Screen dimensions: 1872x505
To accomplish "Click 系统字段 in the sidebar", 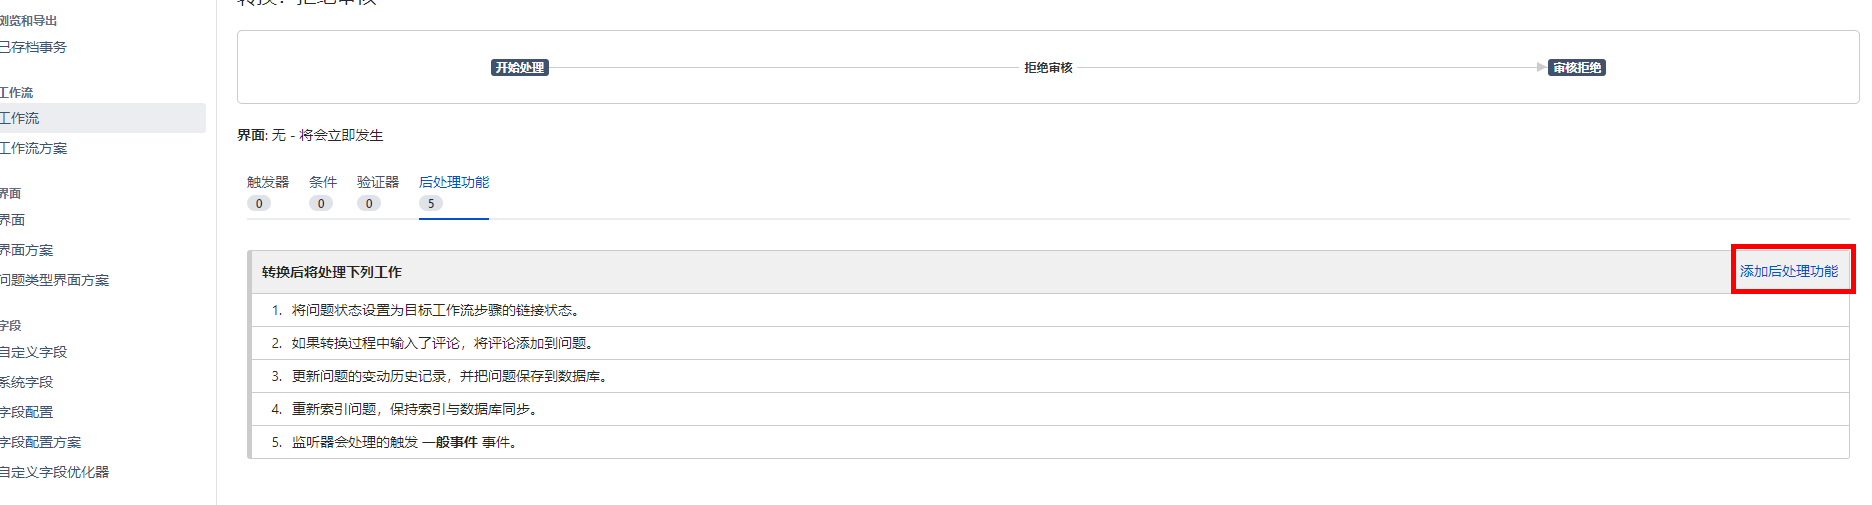I will coord(27,382).
